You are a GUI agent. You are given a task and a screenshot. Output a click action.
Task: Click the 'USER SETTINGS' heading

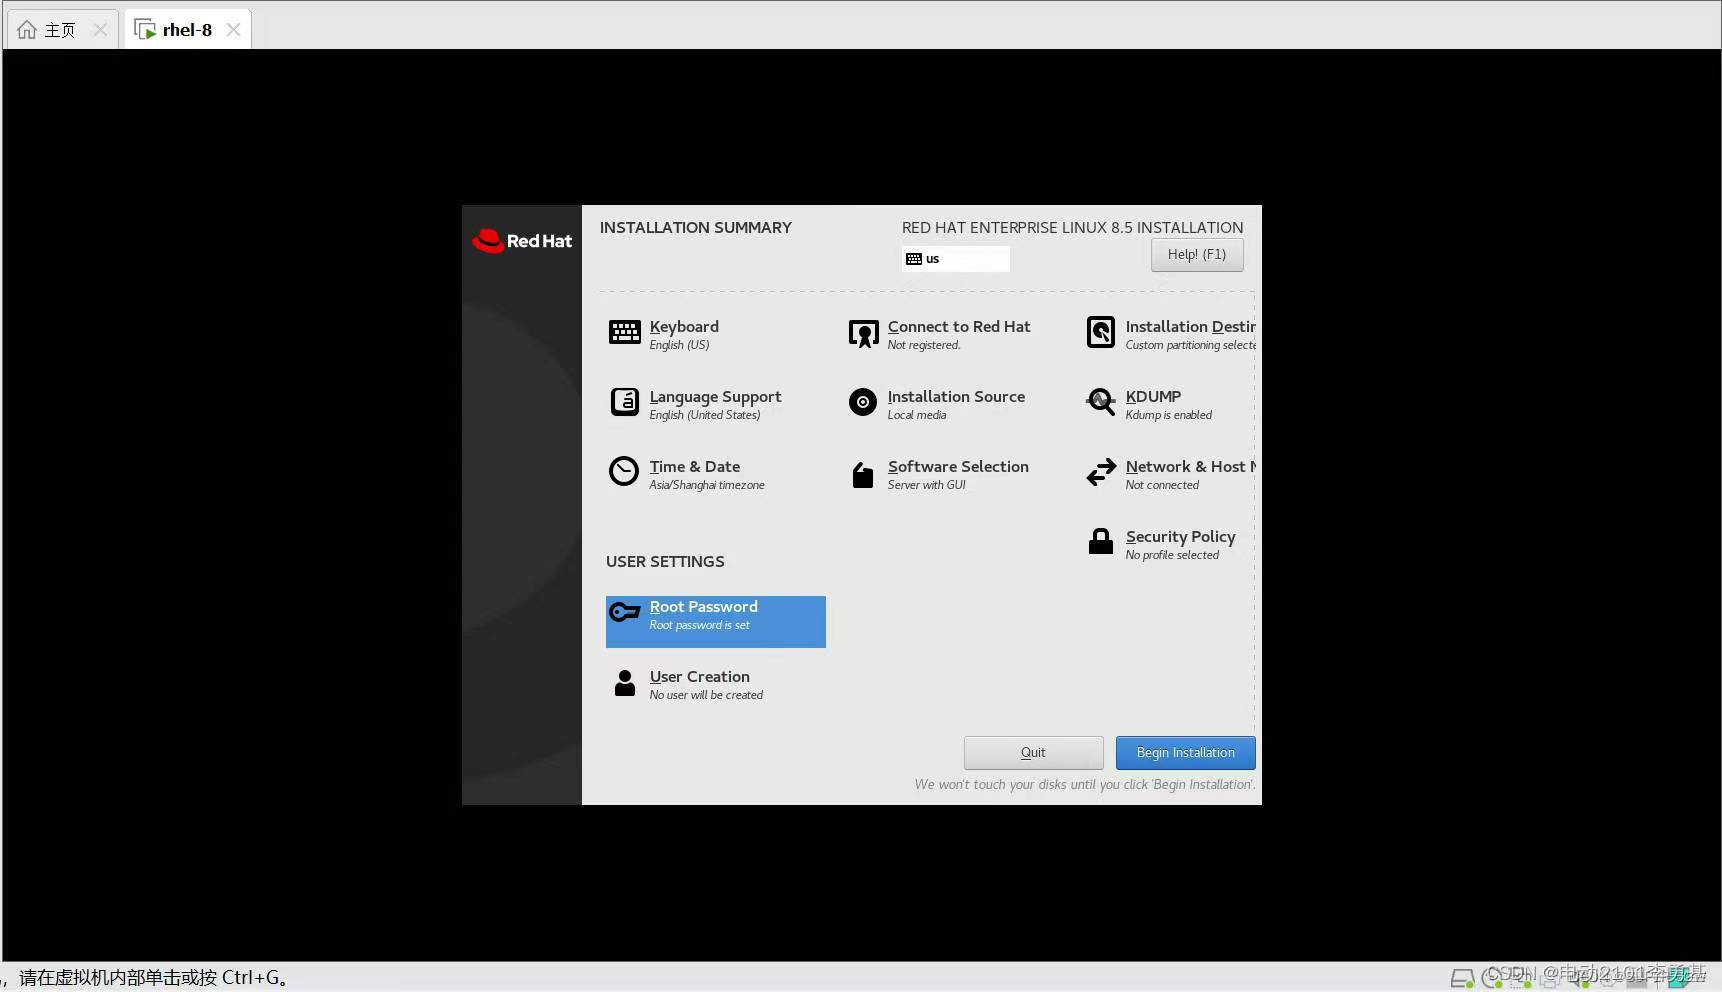[x=665, y=562]
